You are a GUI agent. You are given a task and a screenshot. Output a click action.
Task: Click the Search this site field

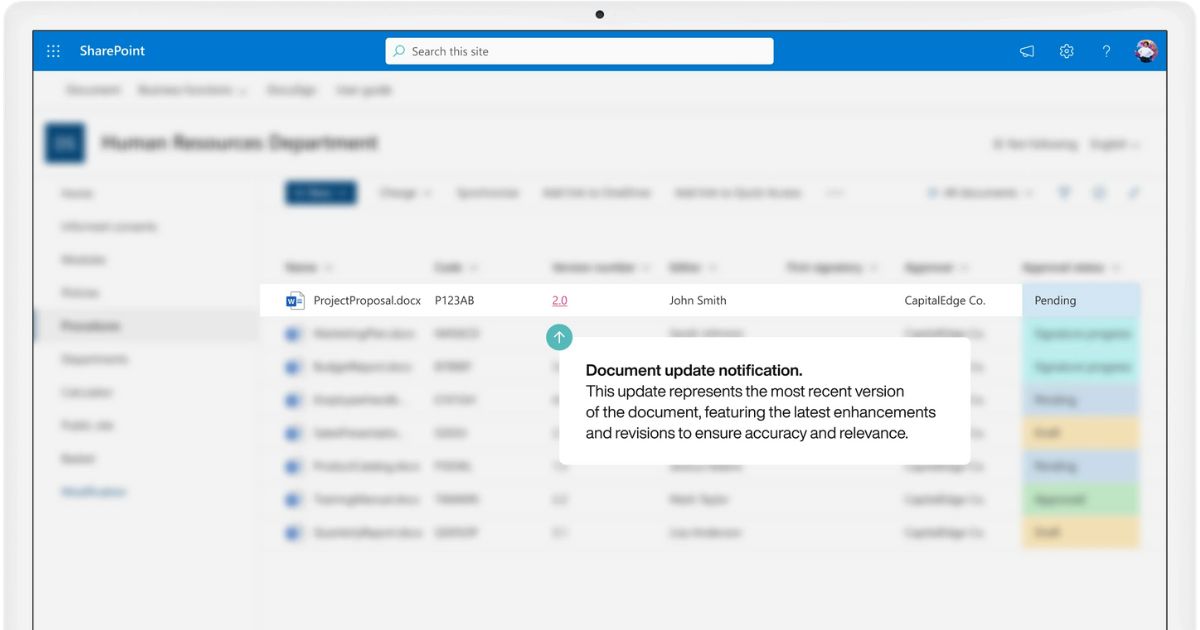click(x=580, y=51)
